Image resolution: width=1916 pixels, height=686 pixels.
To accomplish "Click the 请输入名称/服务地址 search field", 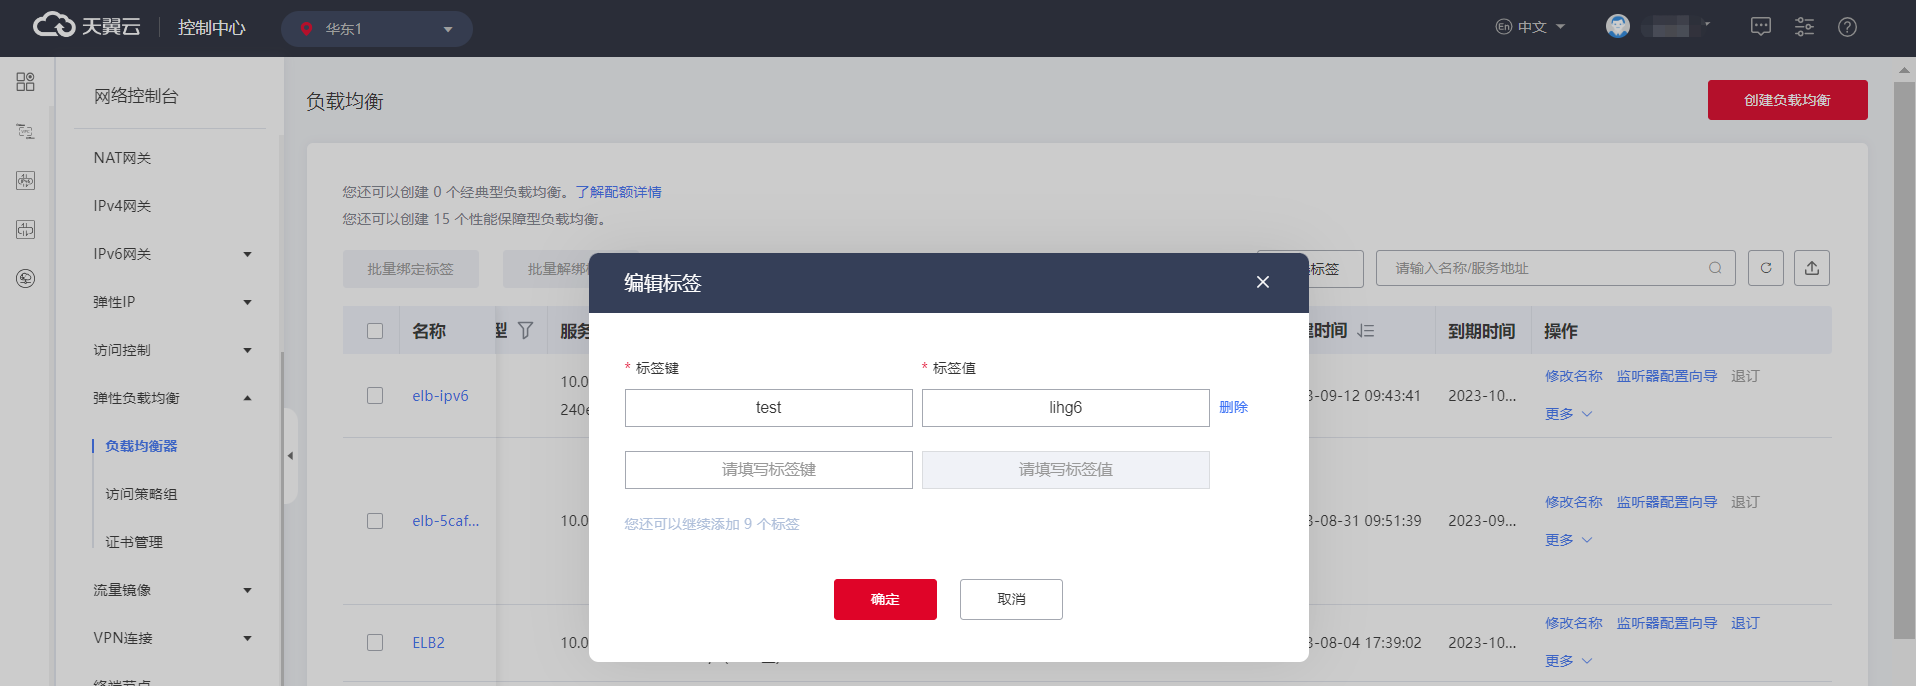I will (1555, 268).
